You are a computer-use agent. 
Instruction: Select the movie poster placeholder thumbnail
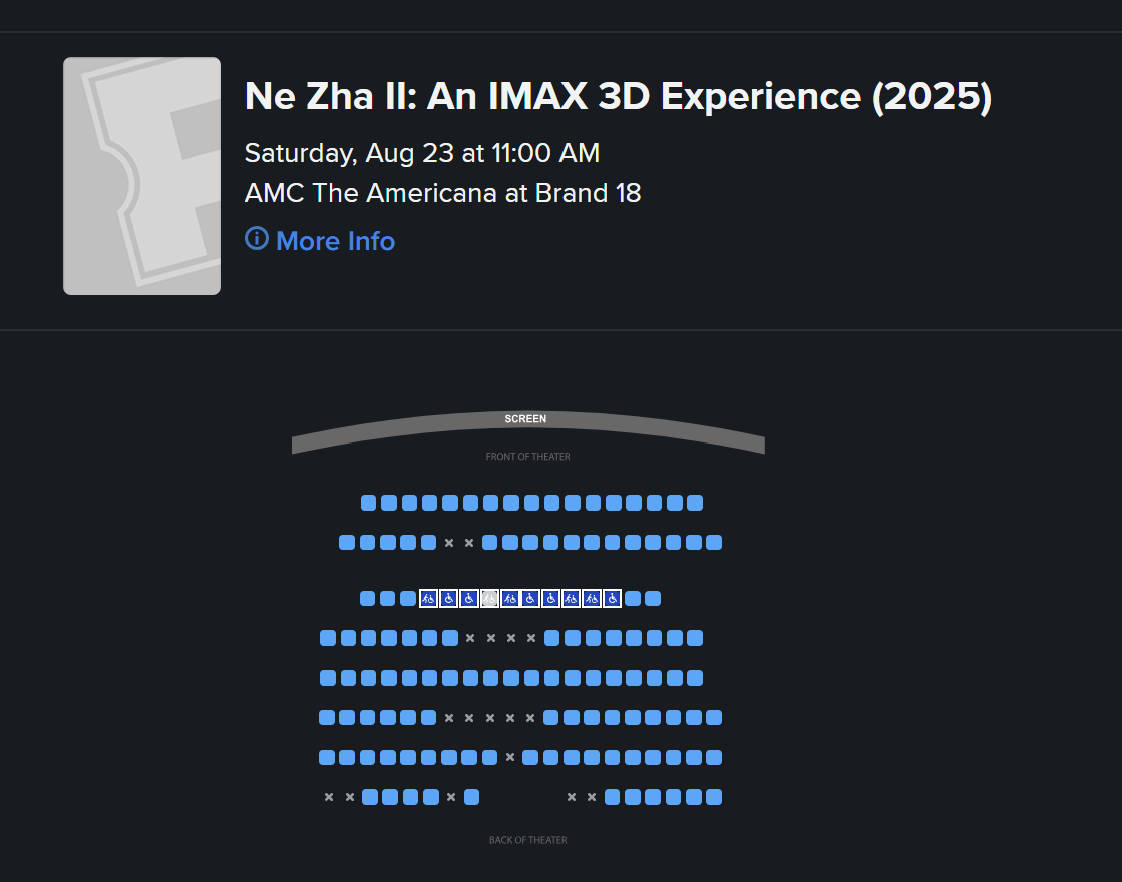click(x=142, y=176)
